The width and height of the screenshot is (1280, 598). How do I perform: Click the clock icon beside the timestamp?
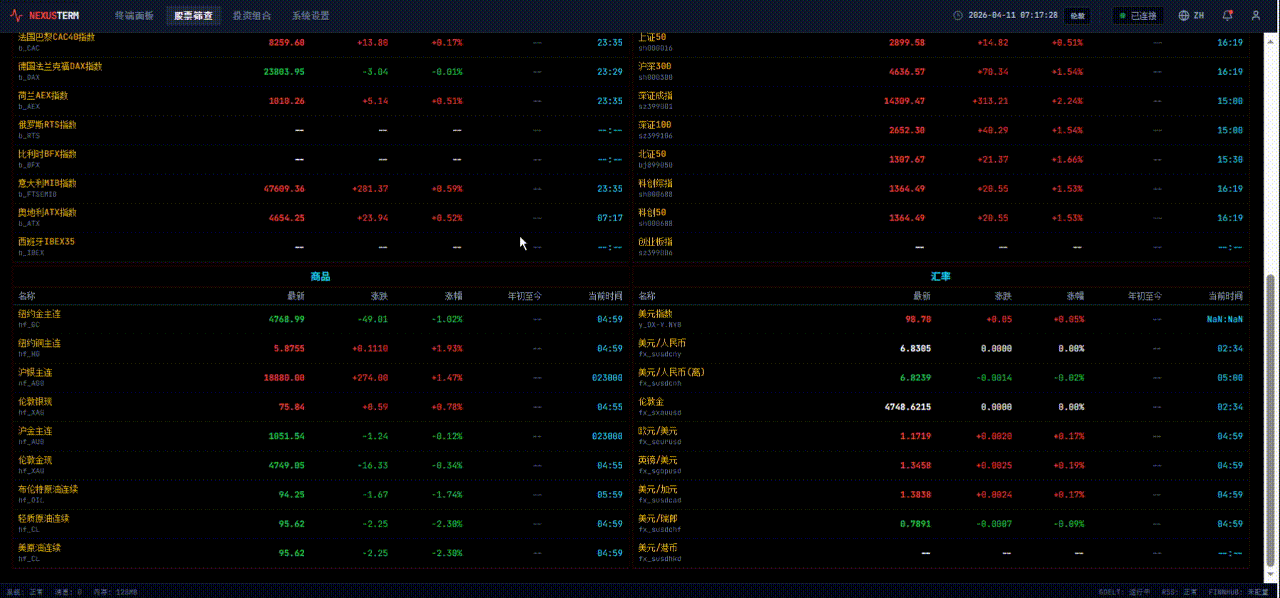point(958,16)
